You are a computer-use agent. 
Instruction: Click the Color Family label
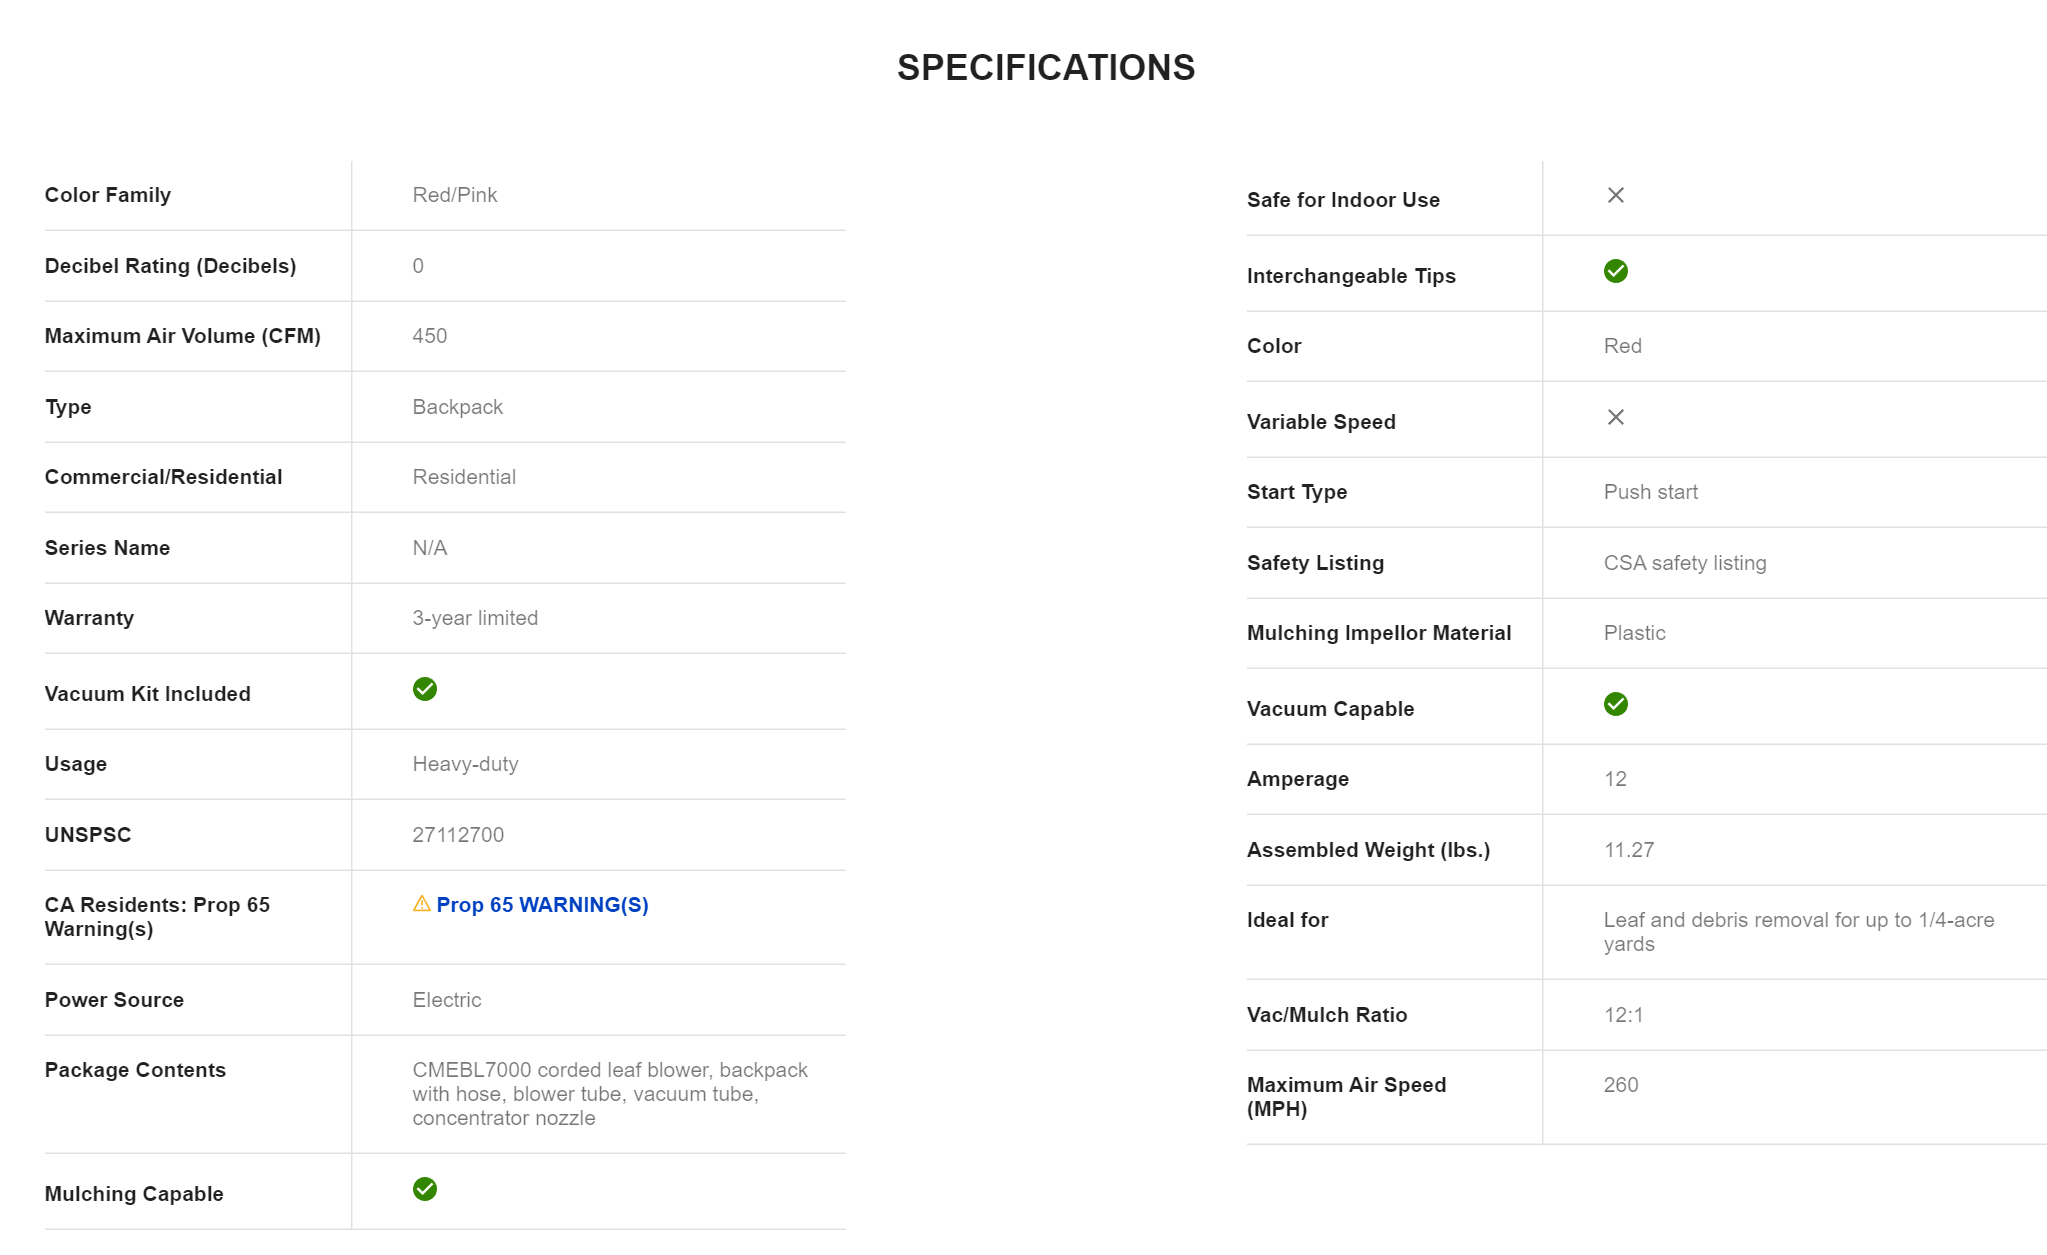pos(108,195)
